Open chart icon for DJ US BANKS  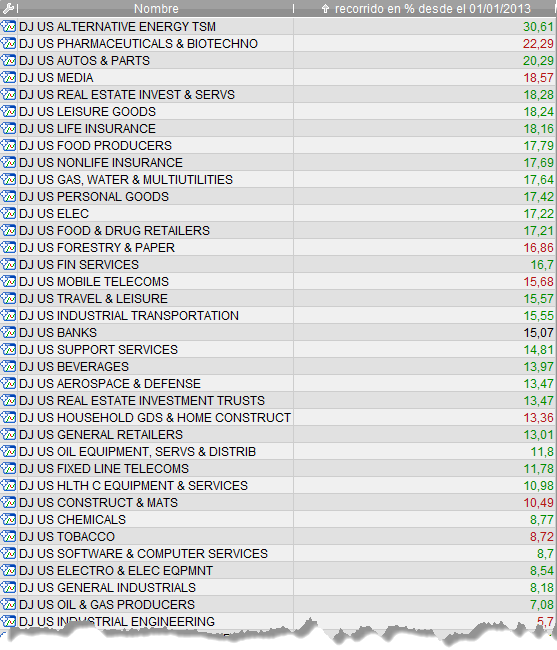8,332
